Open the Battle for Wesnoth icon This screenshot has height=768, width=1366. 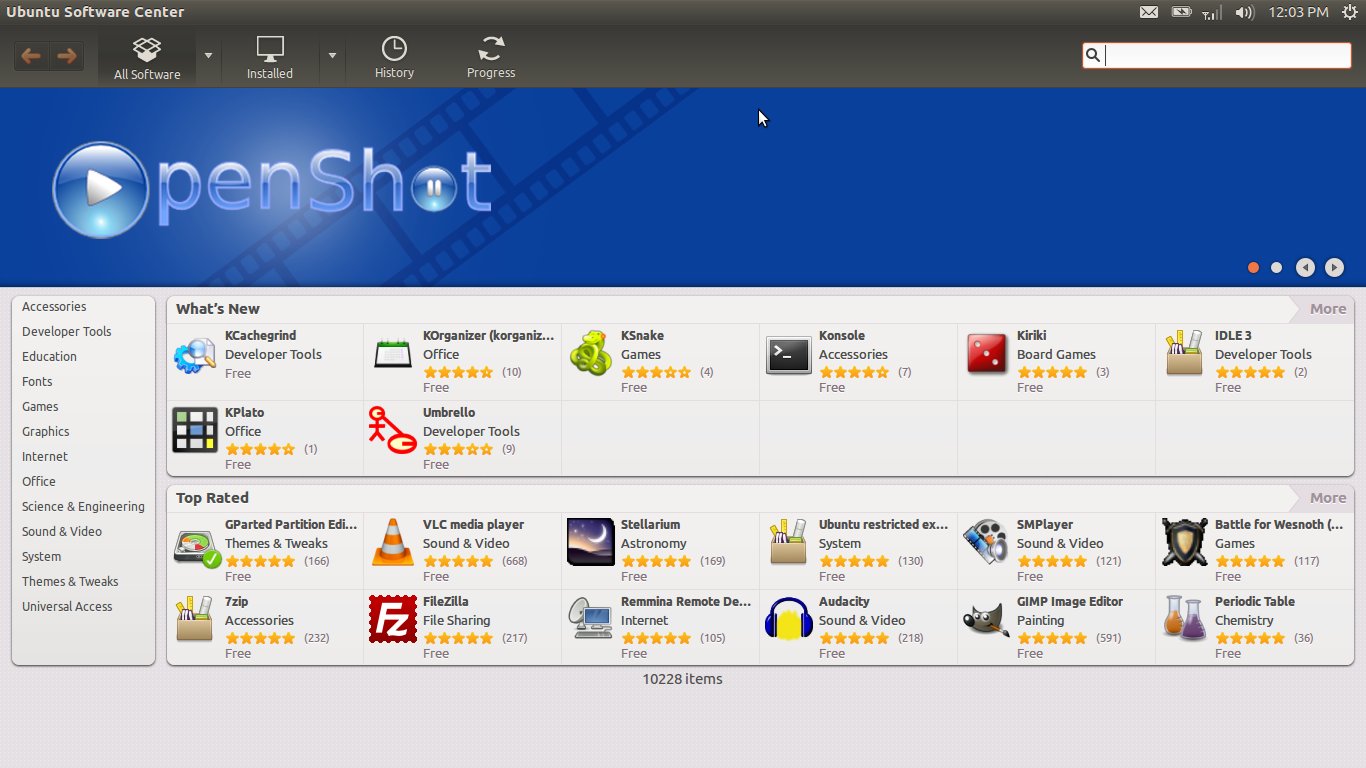click(1185, 543)
